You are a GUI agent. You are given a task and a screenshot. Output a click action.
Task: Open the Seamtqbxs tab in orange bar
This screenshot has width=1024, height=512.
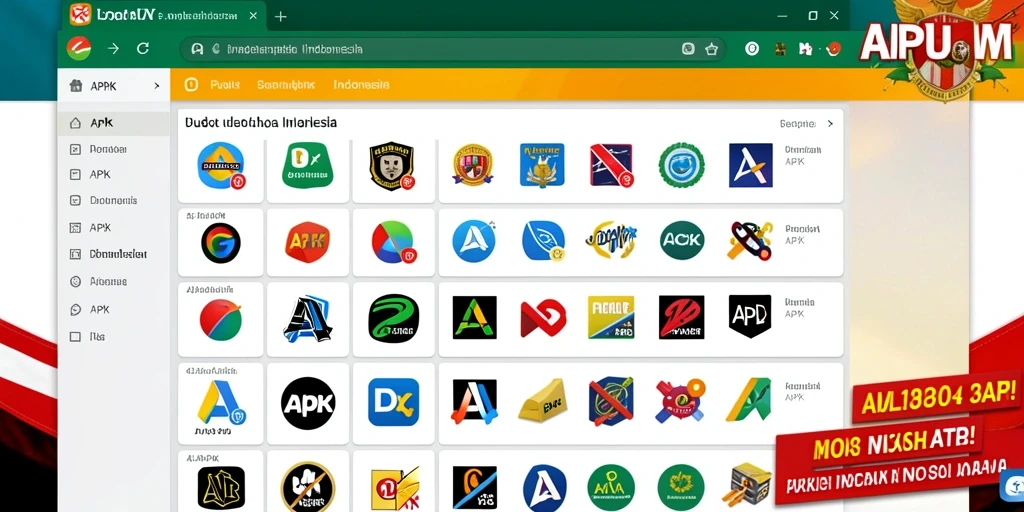(x=286, y=85)
